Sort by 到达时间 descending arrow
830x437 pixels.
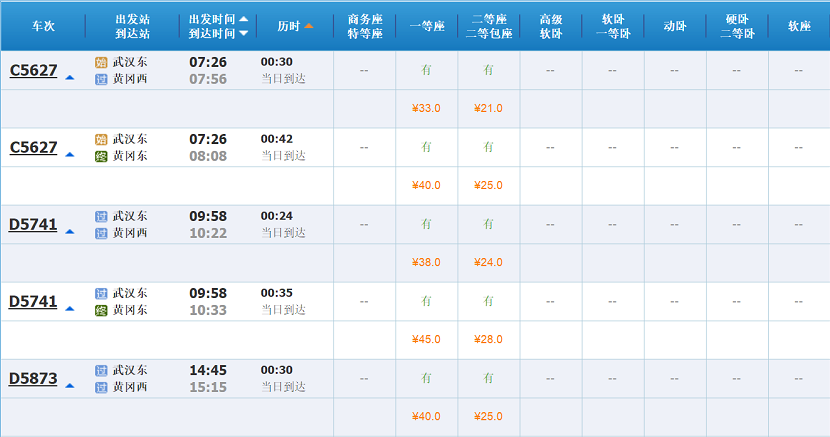tap(243, 33)
